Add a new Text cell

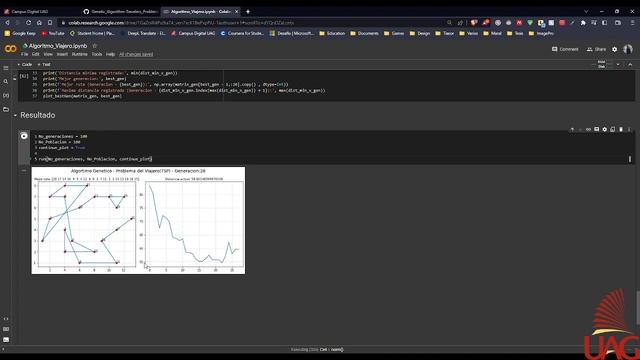44,64
